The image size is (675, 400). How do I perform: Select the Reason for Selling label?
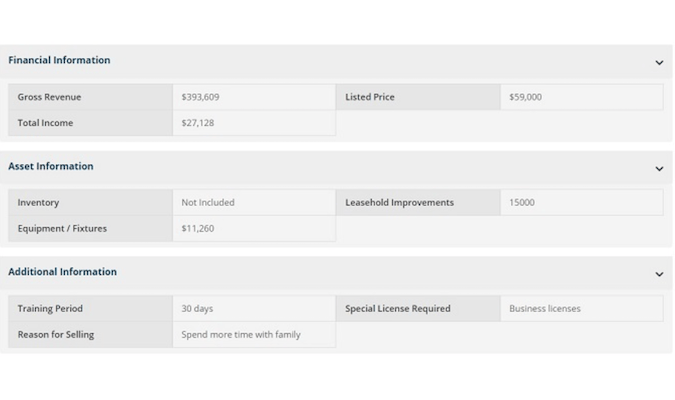tap(56, 334)
